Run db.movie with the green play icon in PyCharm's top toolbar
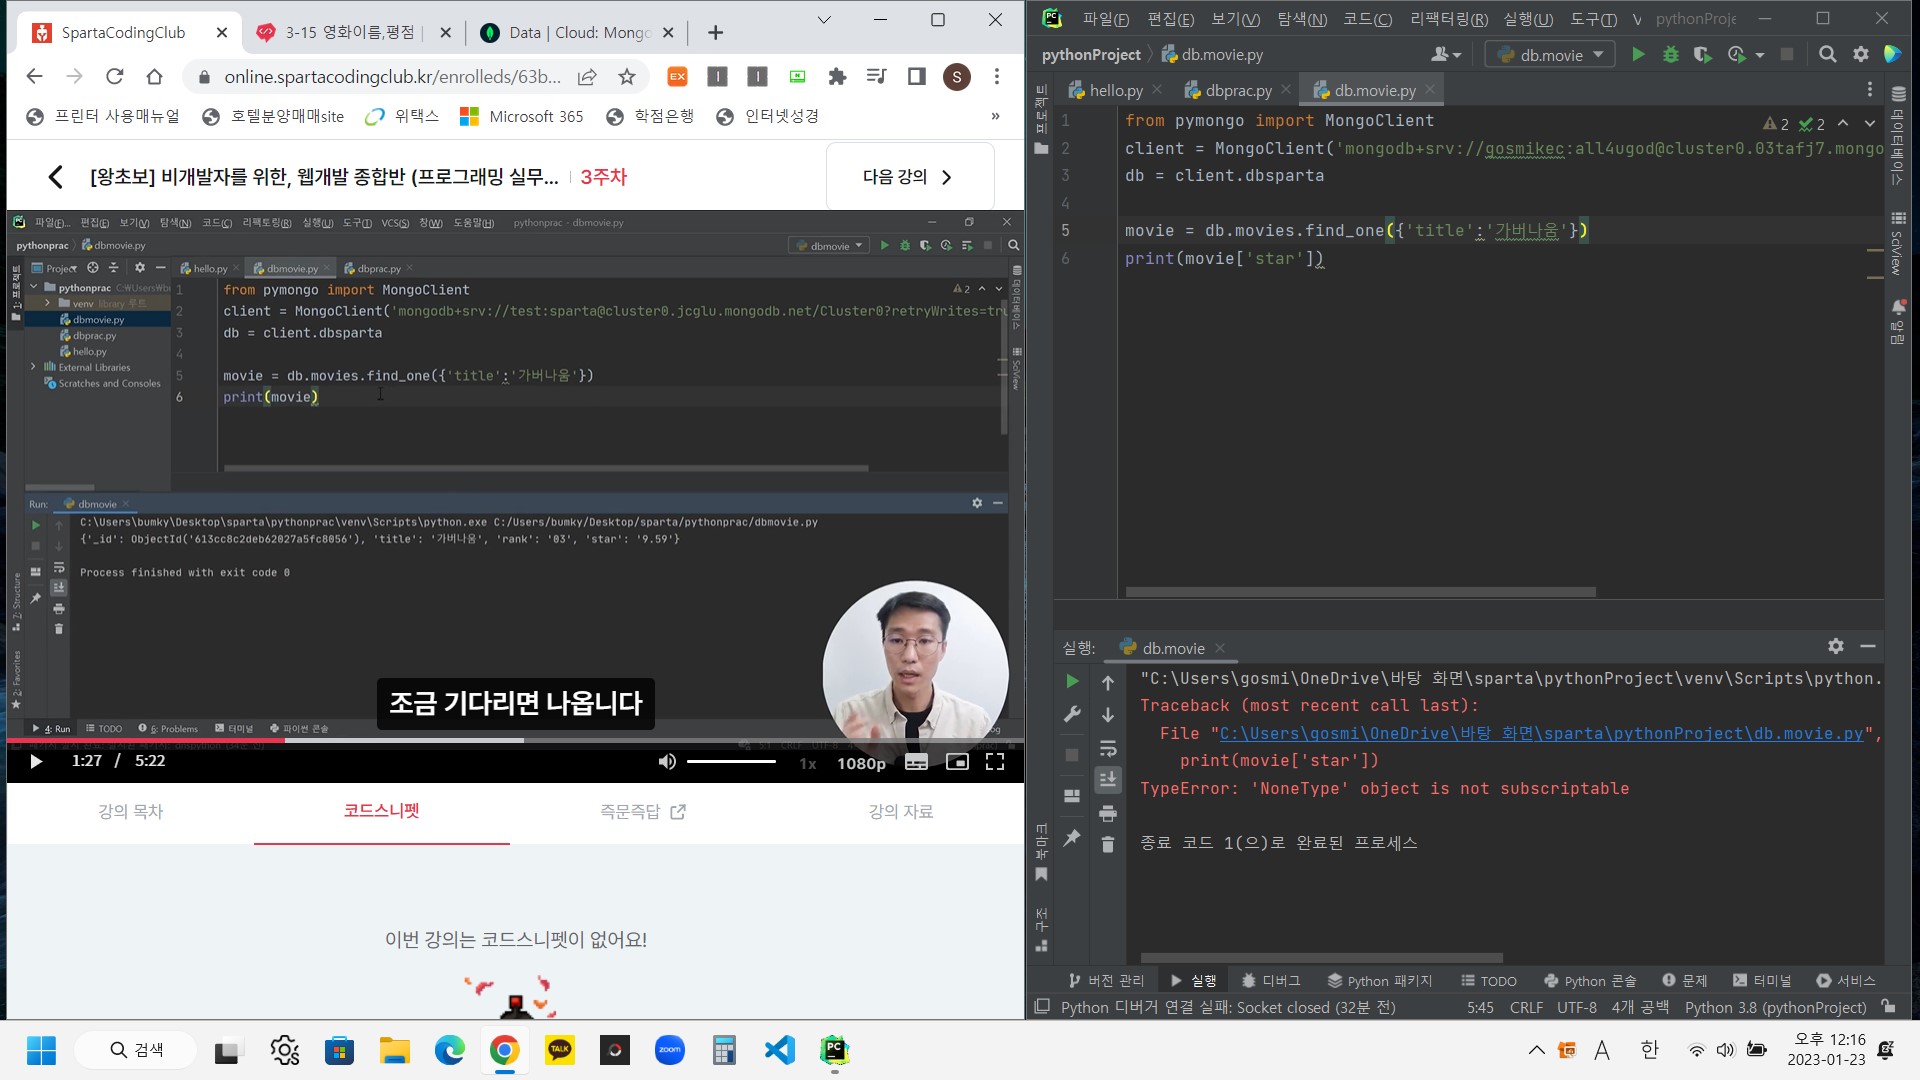The width and height of the screenshot is (1920, 1080). (1638, 55)
